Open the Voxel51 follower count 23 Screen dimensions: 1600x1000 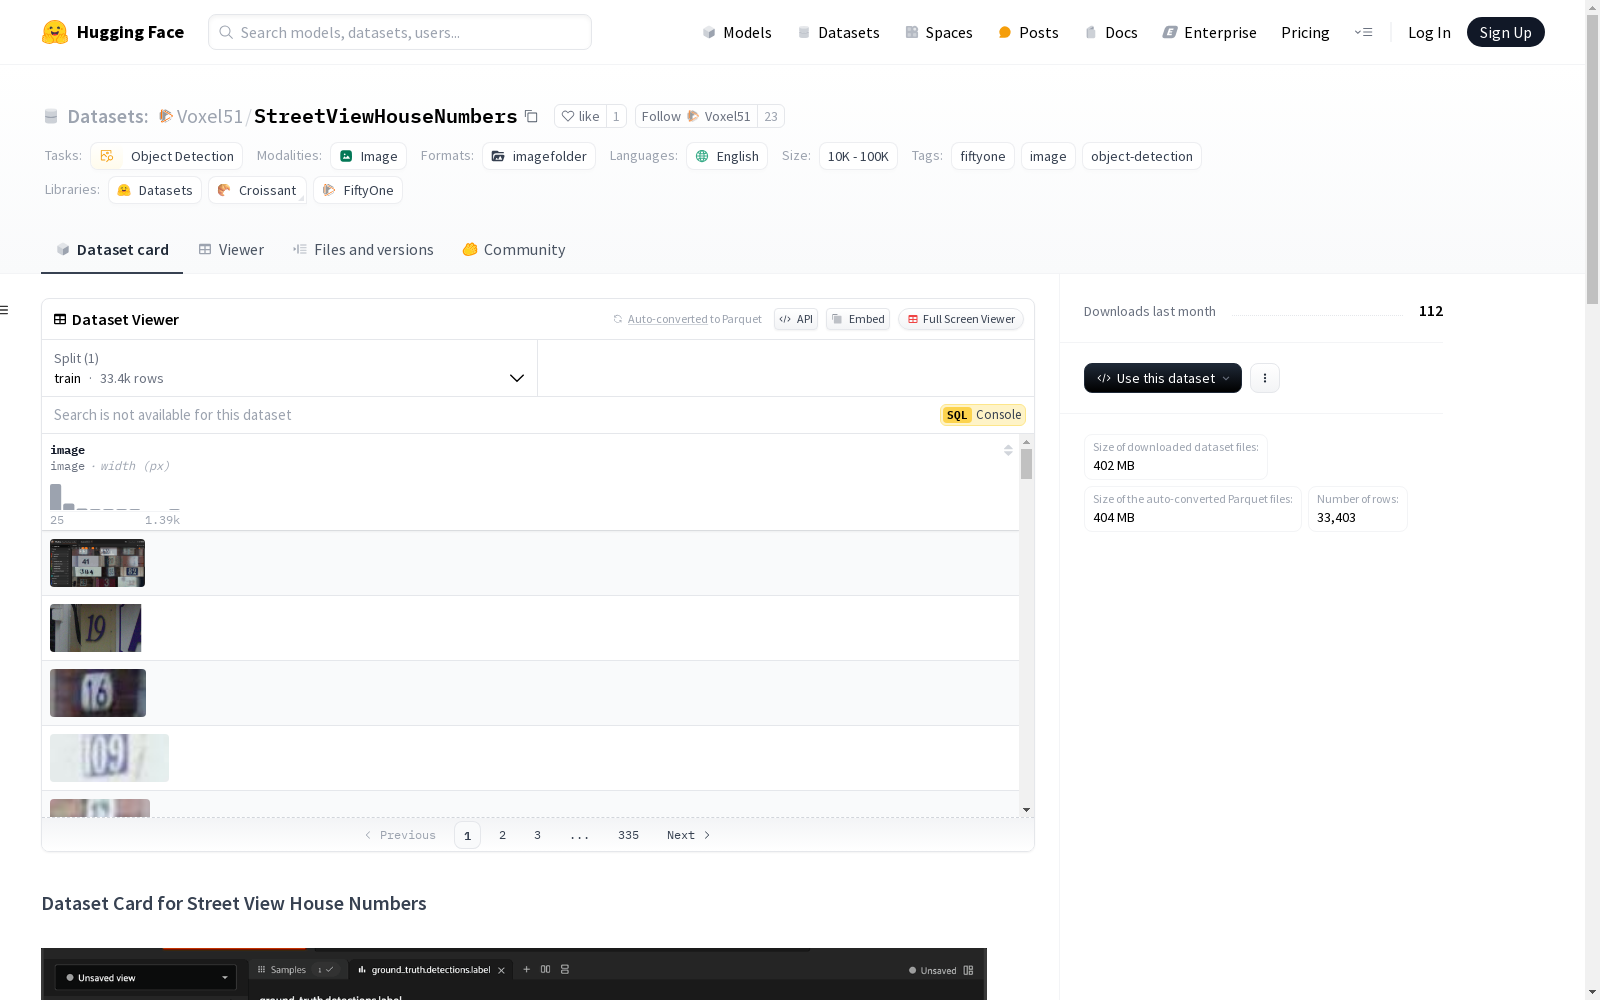(x=771, y=117)
